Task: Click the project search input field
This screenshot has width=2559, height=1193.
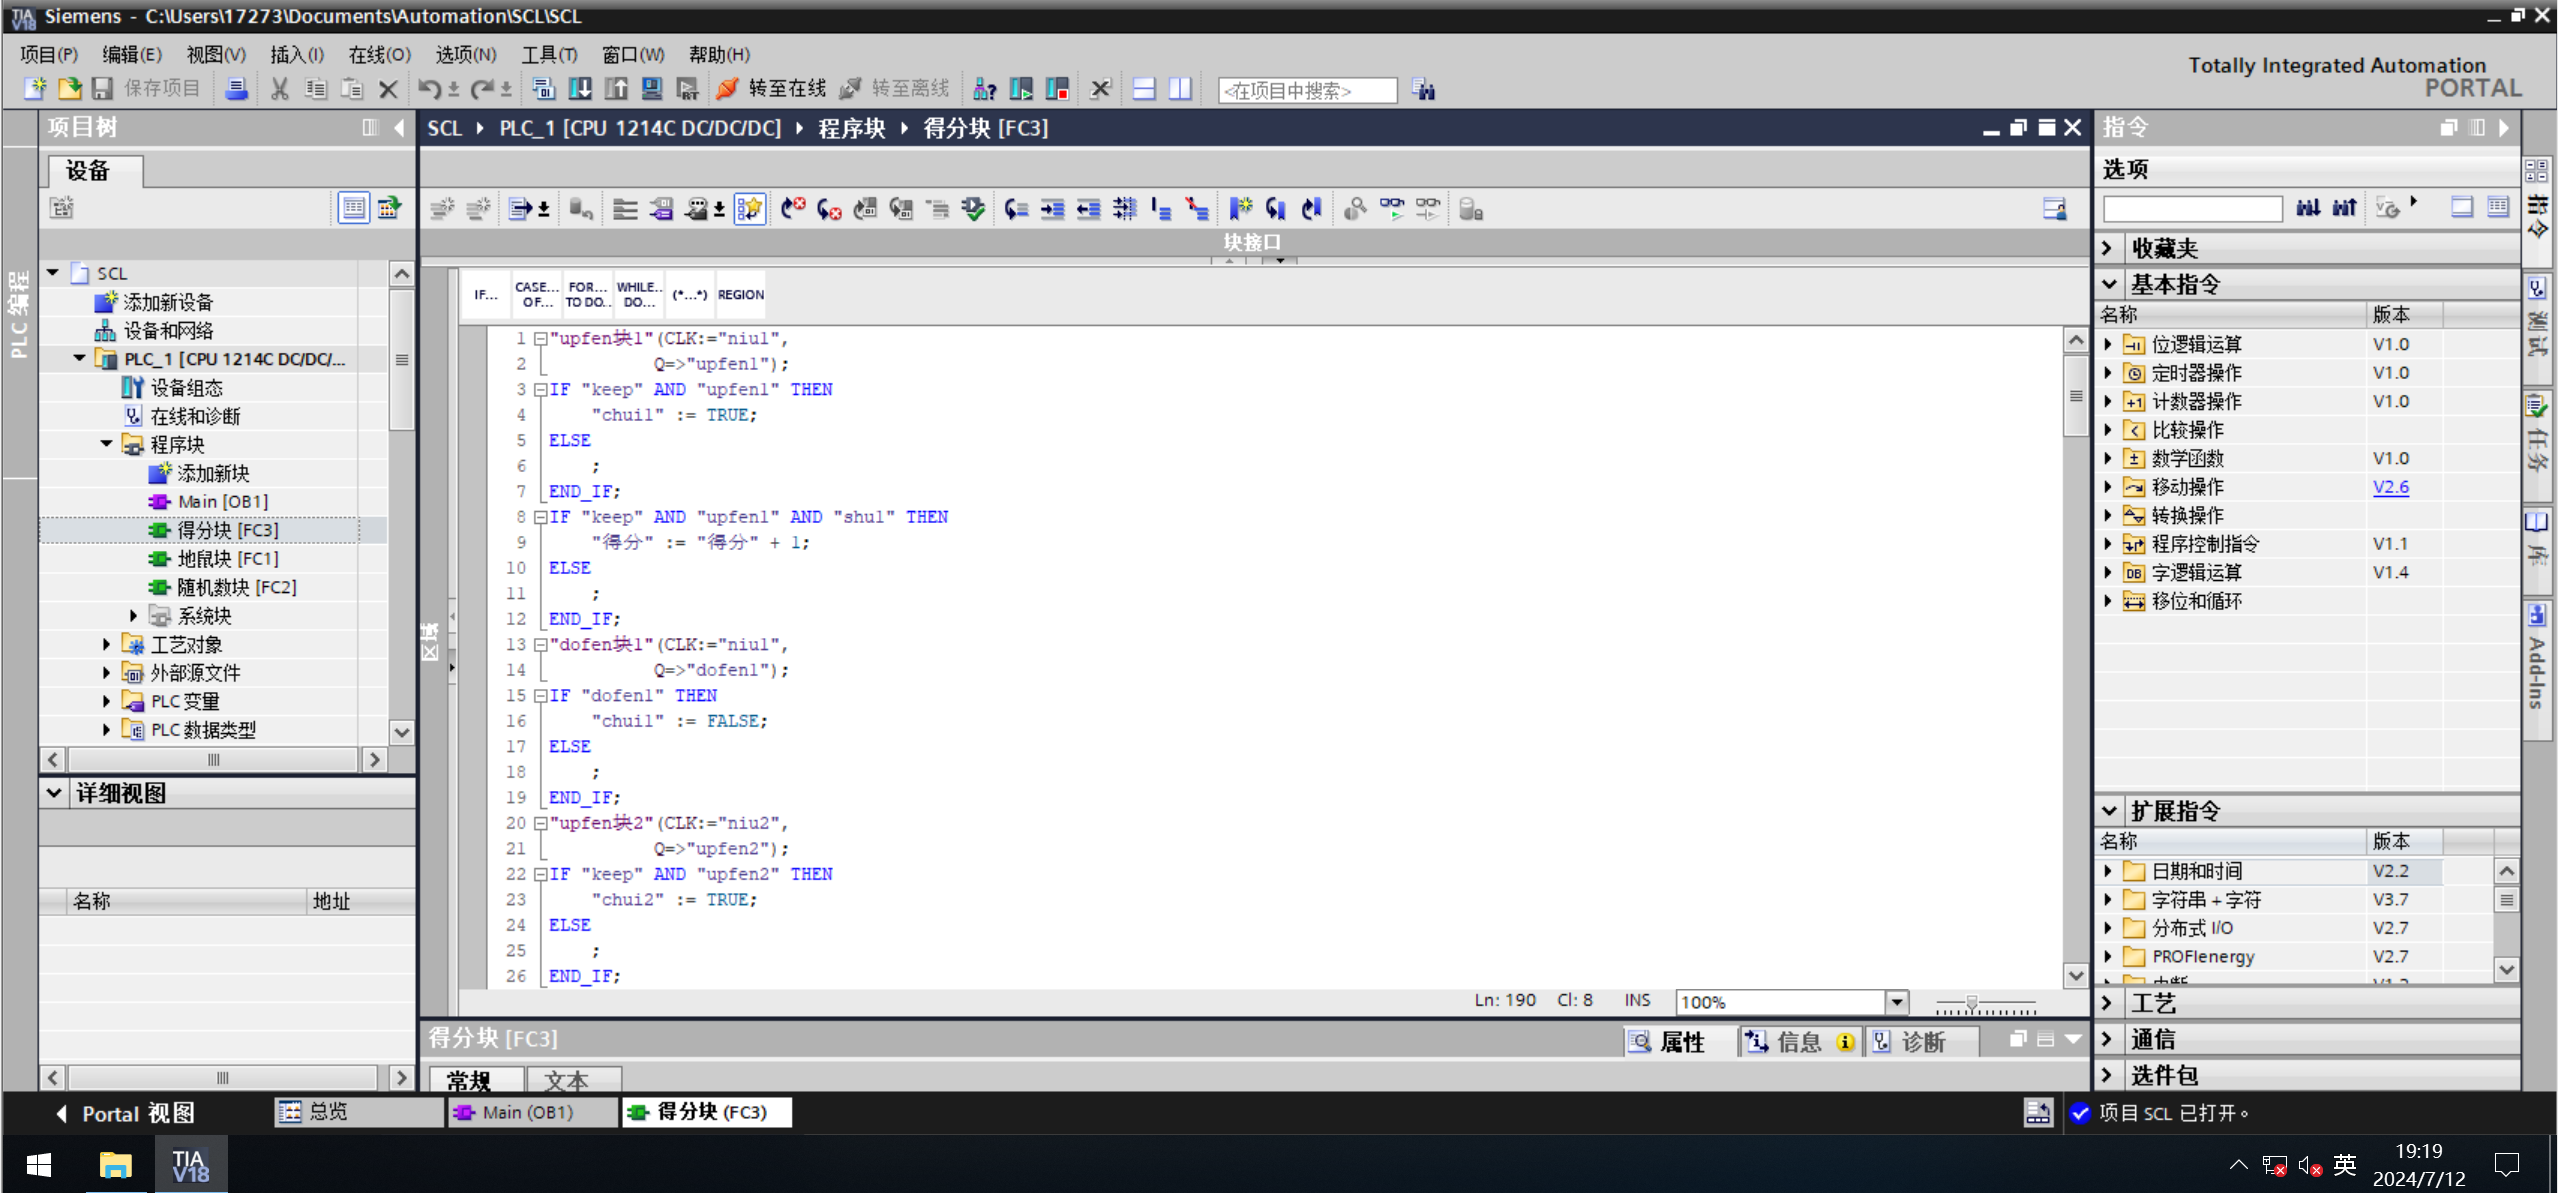Action: tap(1306, 90)
